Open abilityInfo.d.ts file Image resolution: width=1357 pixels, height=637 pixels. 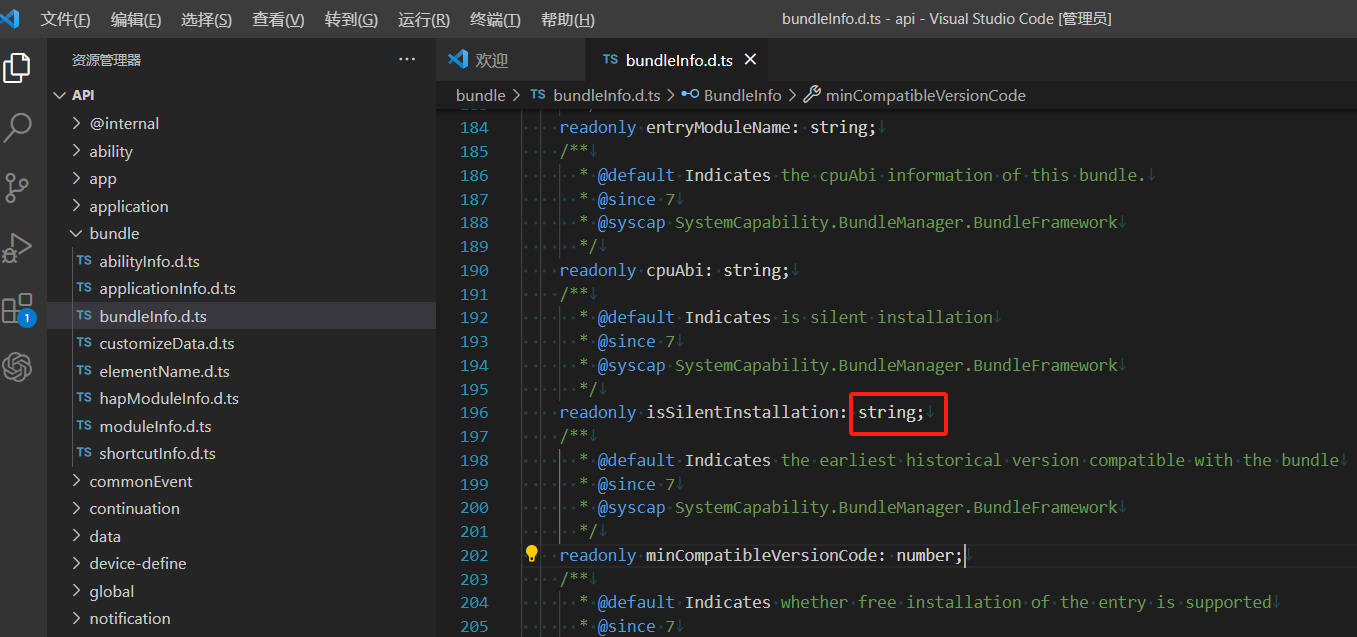tap(241, 261)
